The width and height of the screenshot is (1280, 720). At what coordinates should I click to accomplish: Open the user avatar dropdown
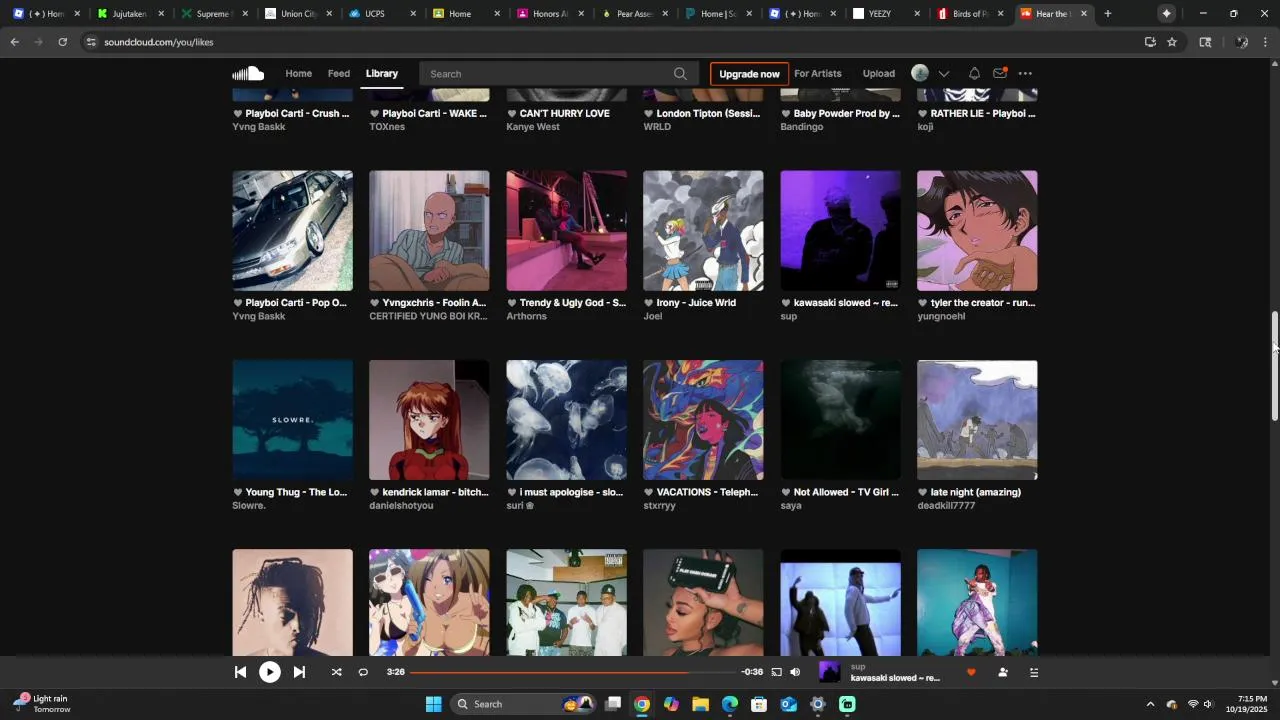coord(920,74)
